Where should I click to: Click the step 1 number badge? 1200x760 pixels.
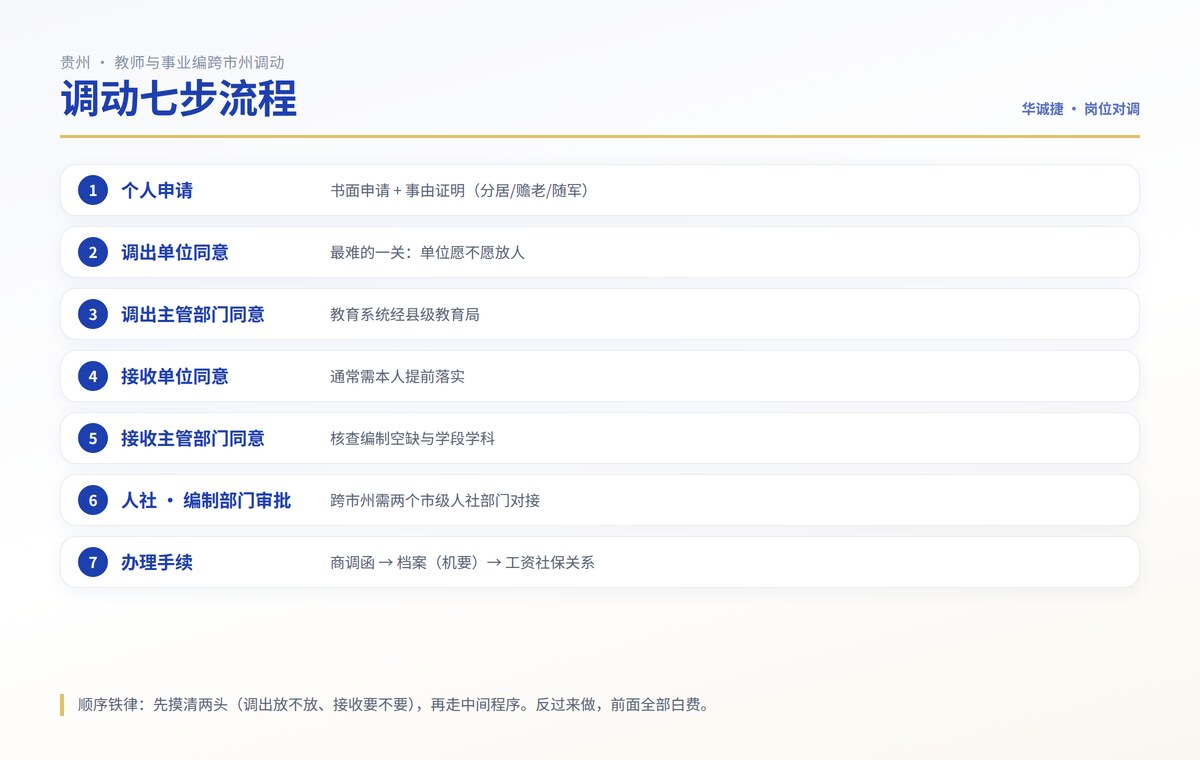click(93, 190)
